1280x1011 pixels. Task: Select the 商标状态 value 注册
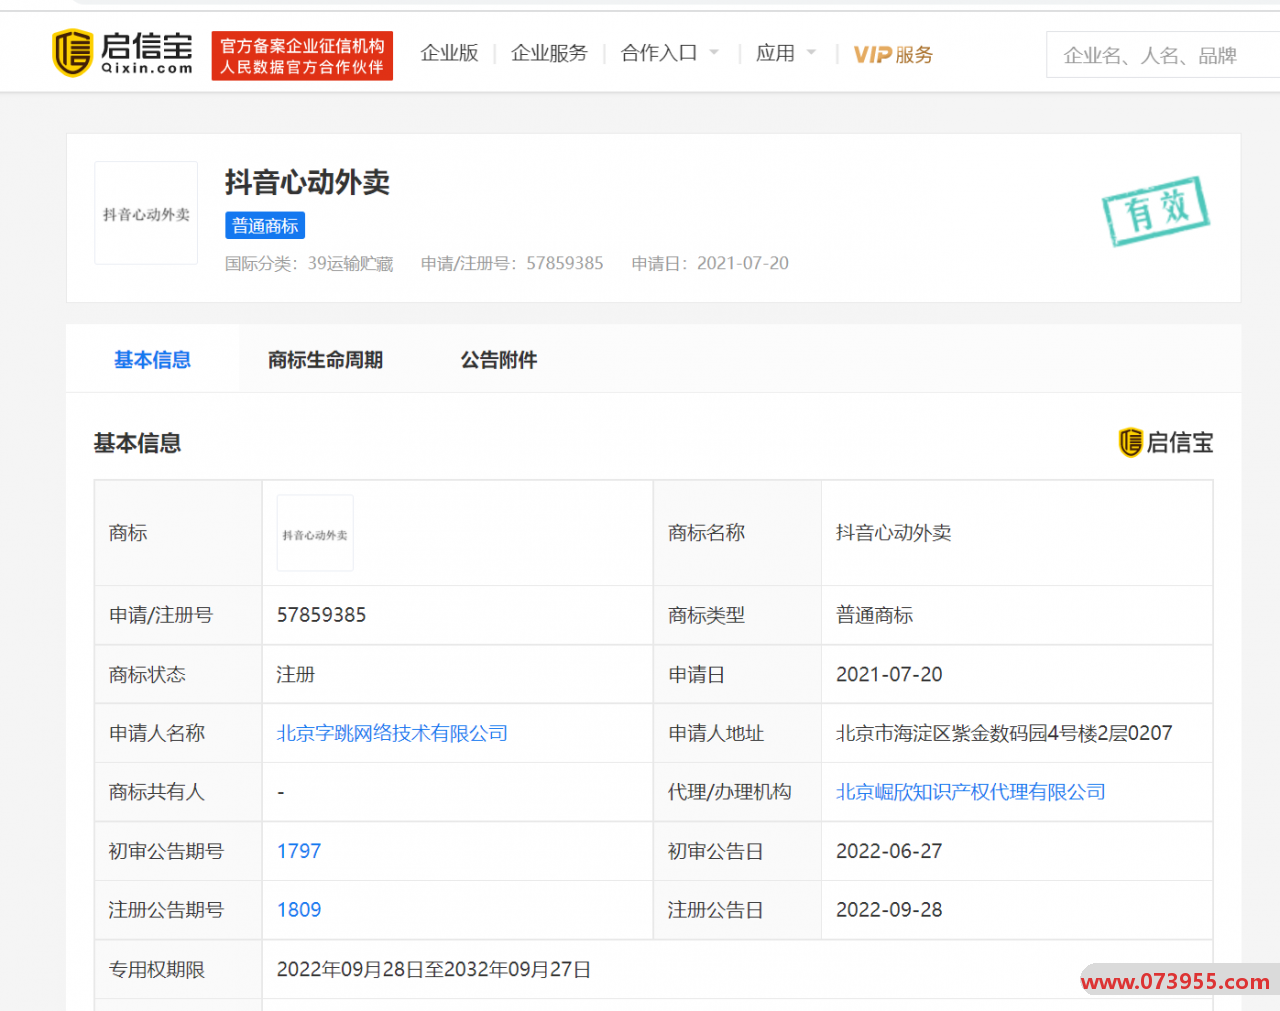[x=296, y=674]
